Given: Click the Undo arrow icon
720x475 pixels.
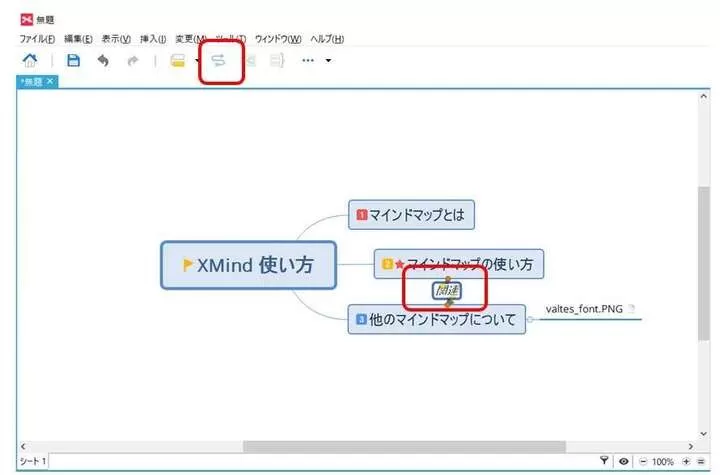Looking at the screenshot, I should [x=102, y=61].
